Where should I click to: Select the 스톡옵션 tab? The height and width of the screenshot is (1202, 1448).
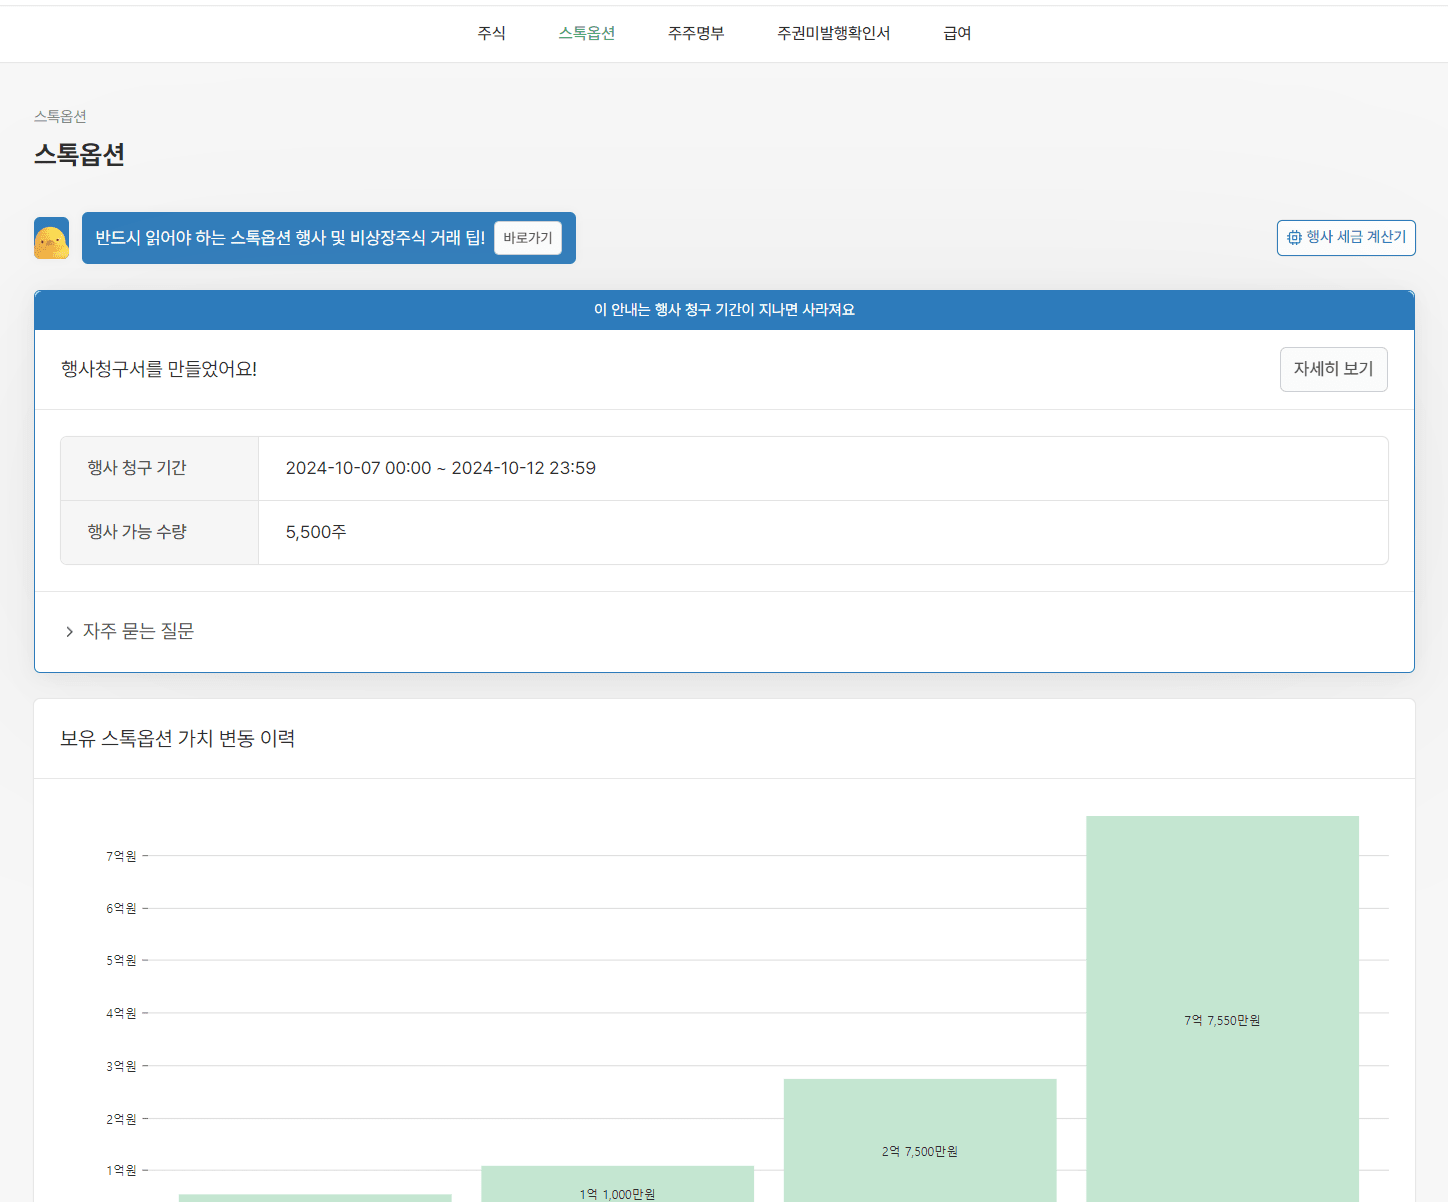587,33
